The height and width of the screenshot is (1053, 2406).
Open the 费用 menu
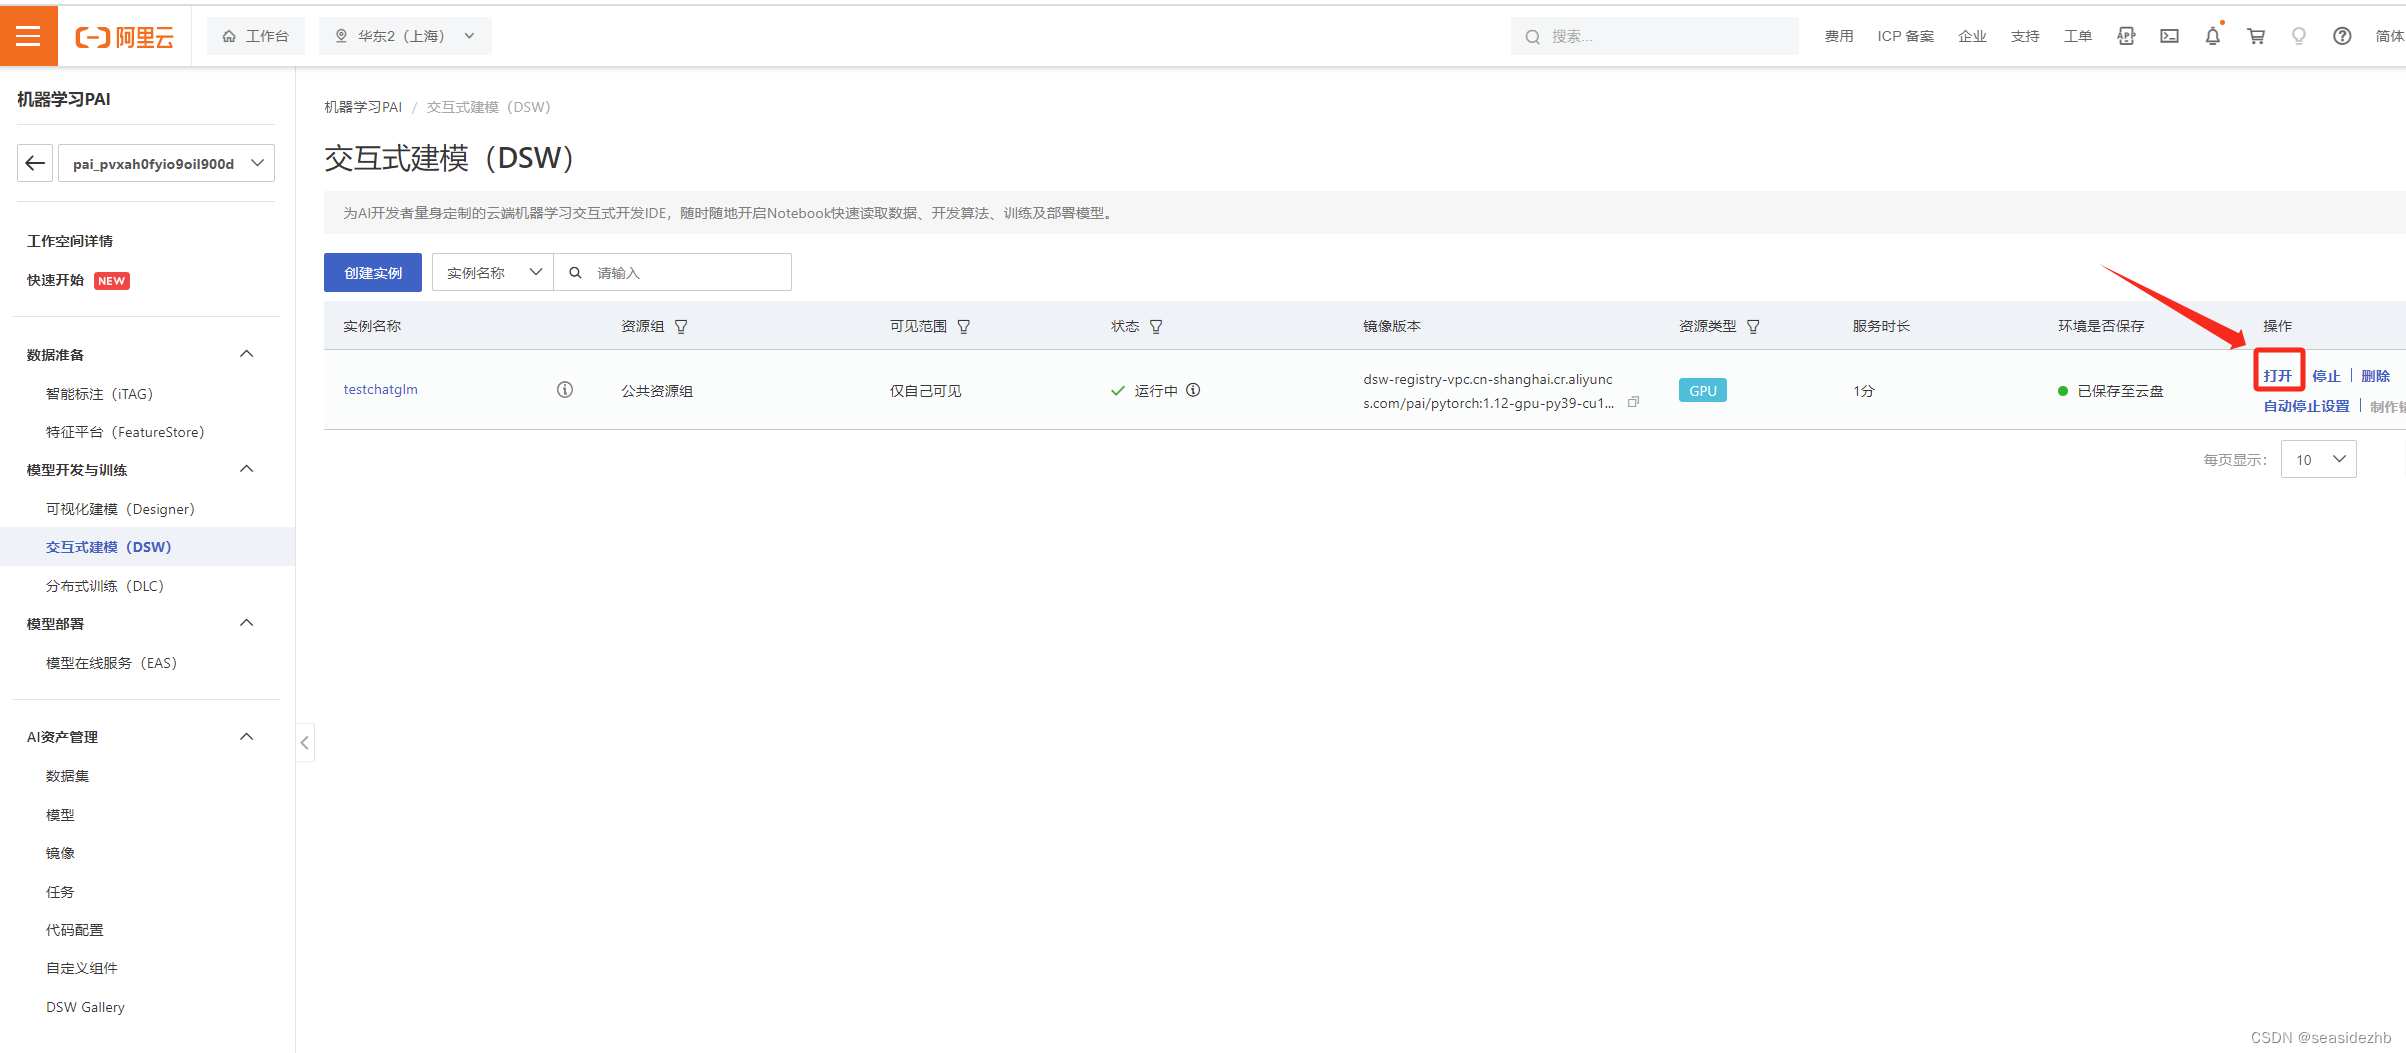coord(1838,36)
